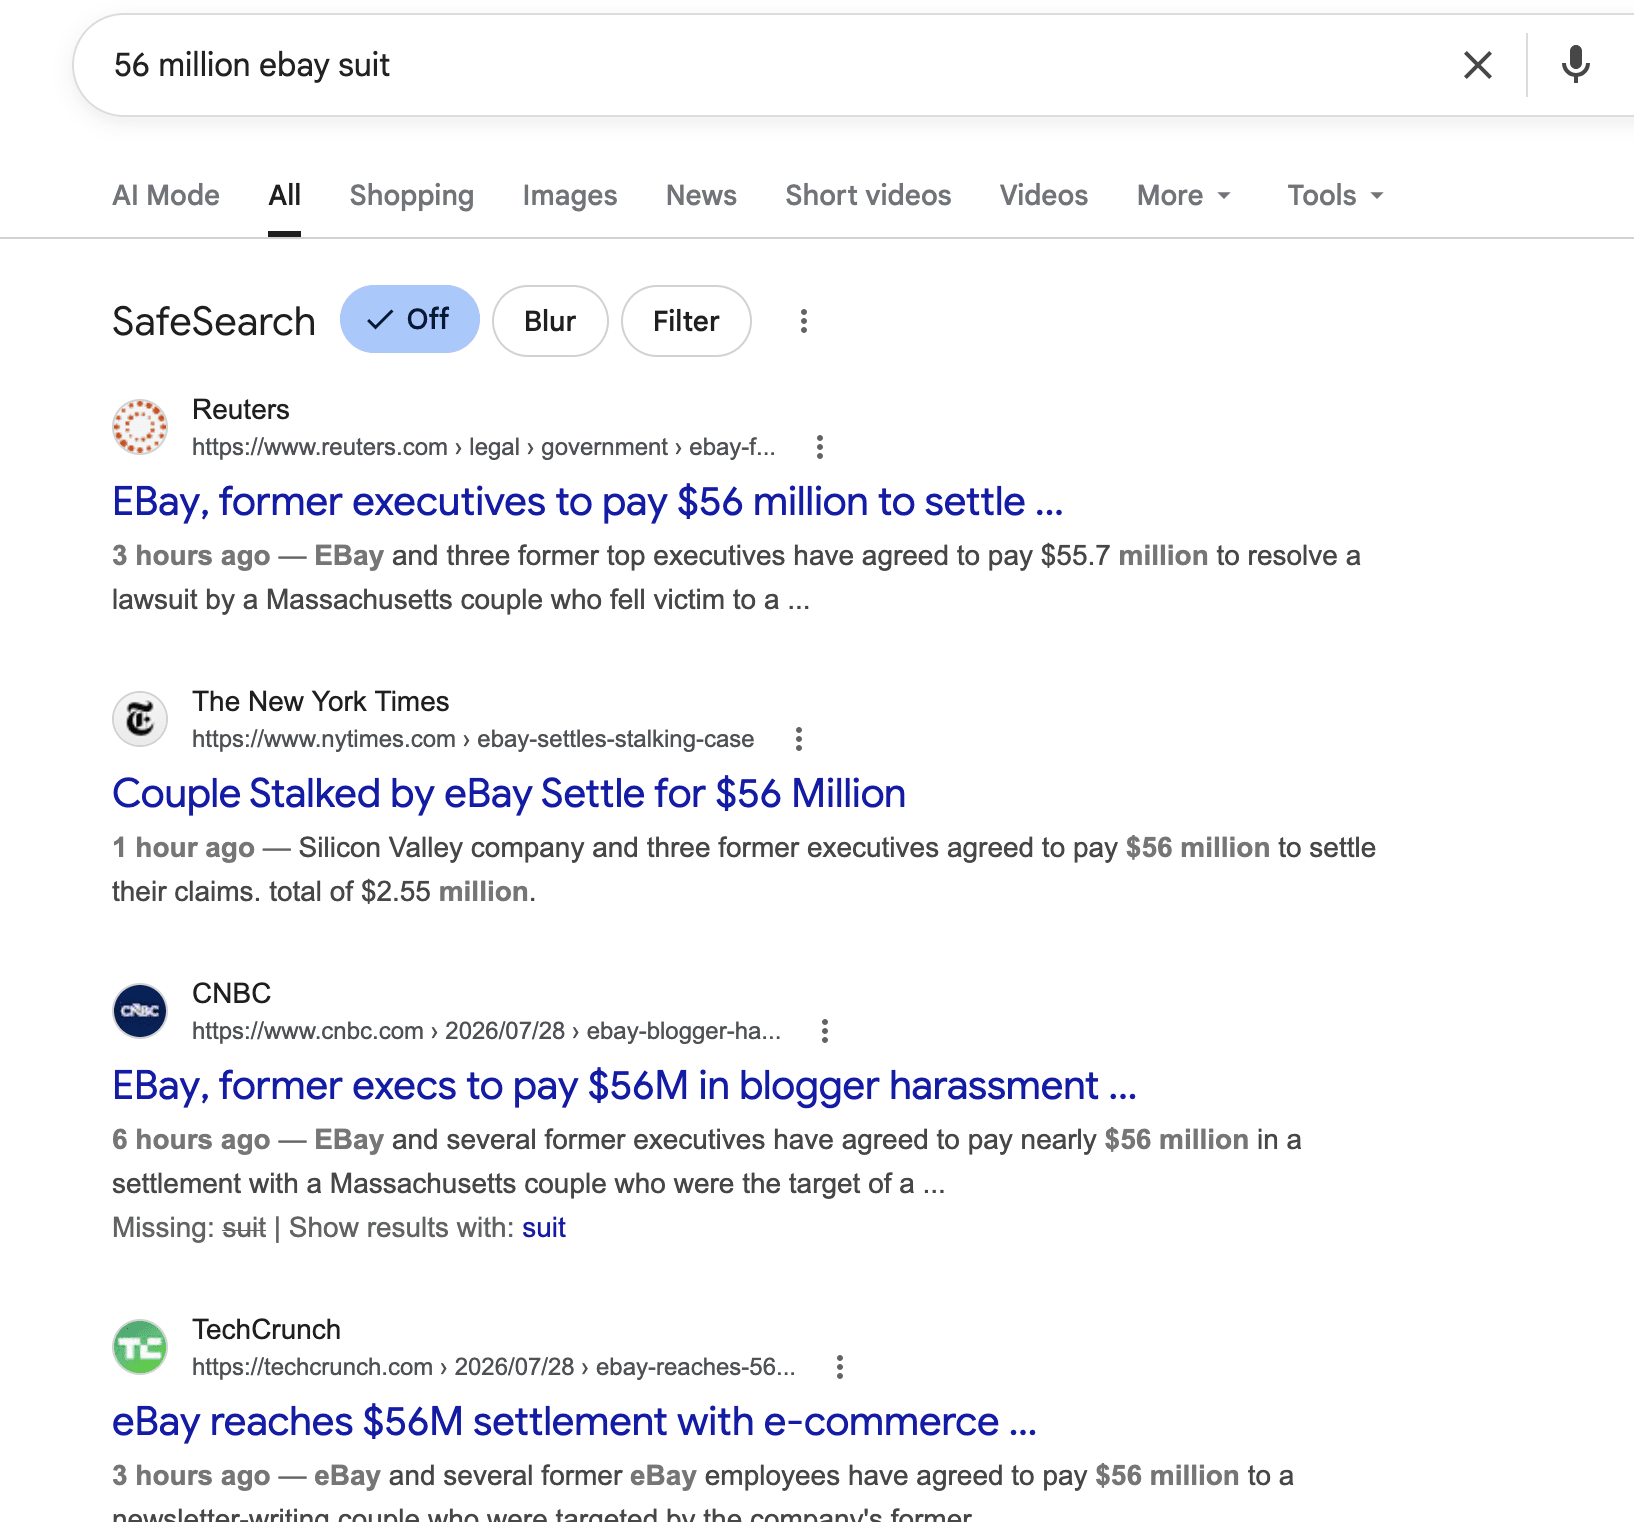Screen dimensions: 1634x1522
Task: Click the techcrunch.com breadcrumb URL
Action: pos(494,1367)
